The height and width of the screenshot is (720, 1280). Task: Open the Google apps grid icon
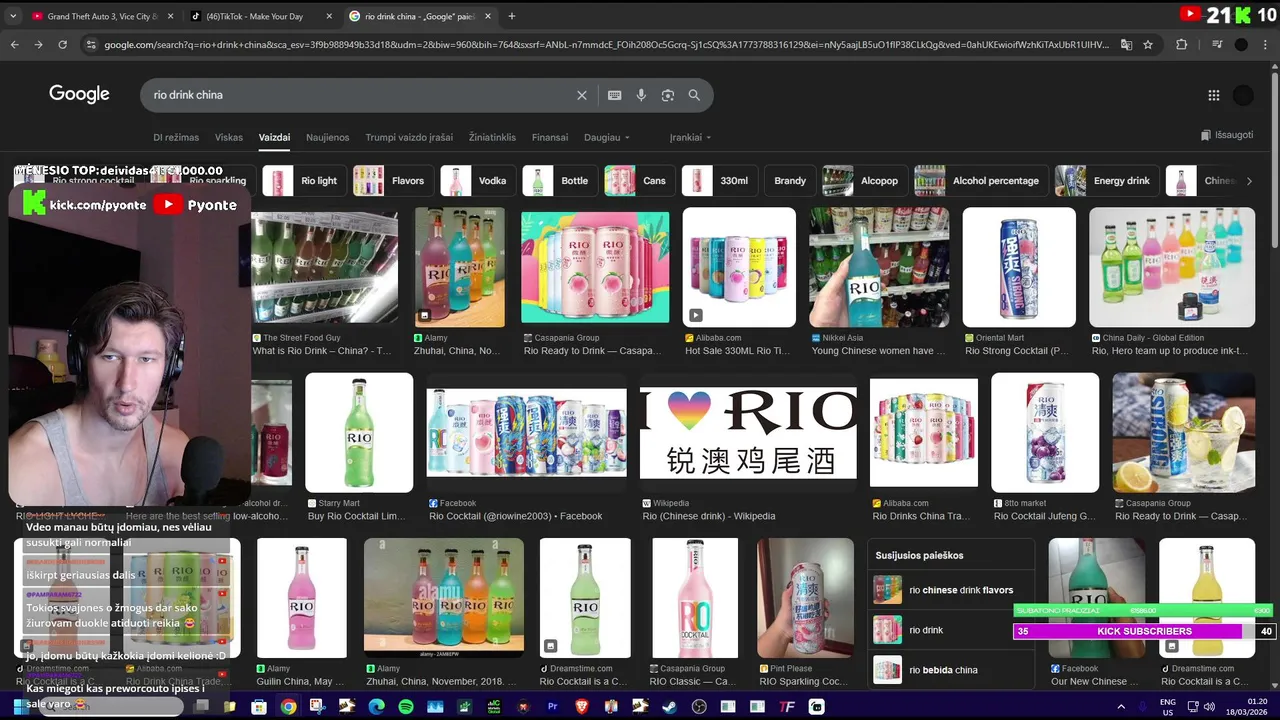pos(1214,95)
